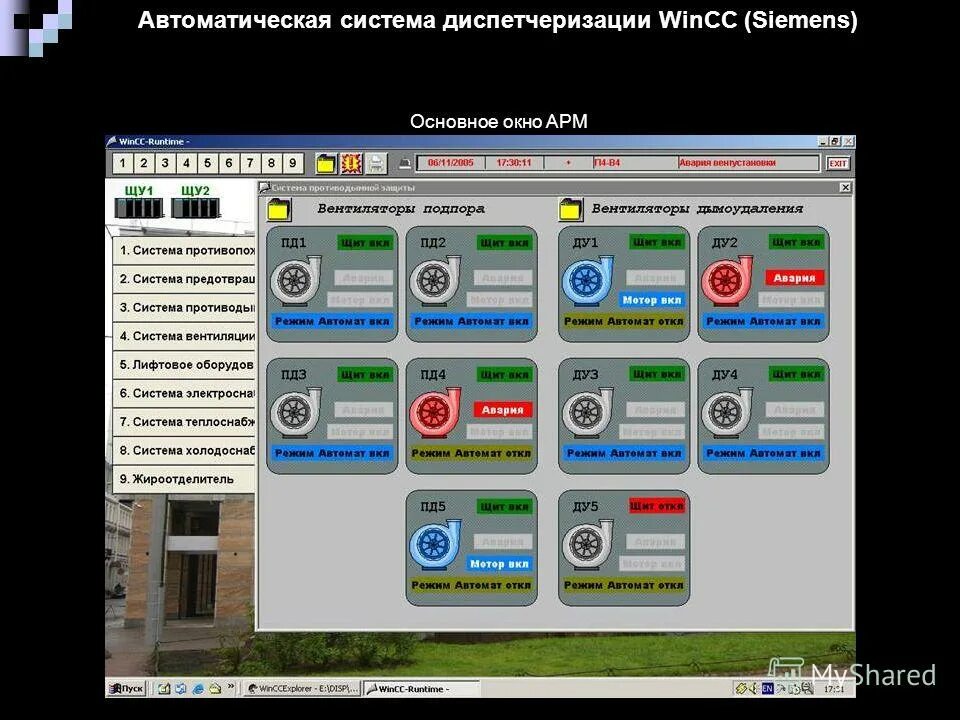This screenshot has width=960, height=720.
Task: Toggle Режим Автомат откл on ПД5
Action: tap(470, 586)
